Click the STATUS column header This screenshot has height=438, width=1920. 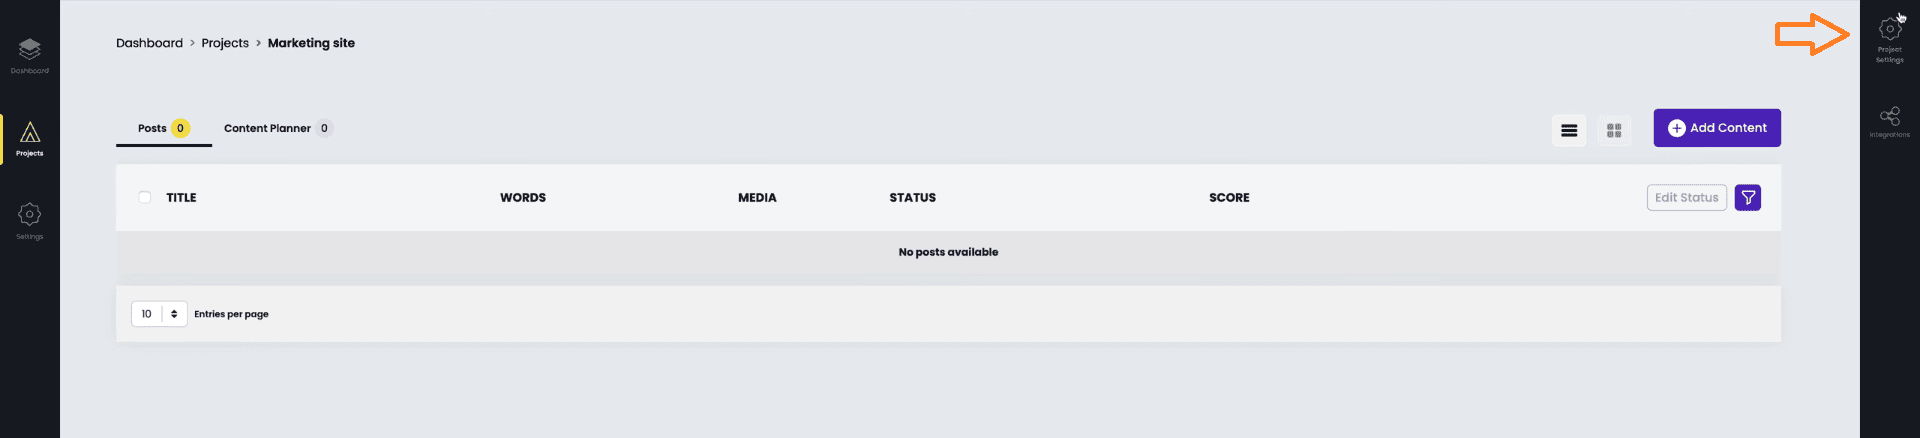[913, 198]
